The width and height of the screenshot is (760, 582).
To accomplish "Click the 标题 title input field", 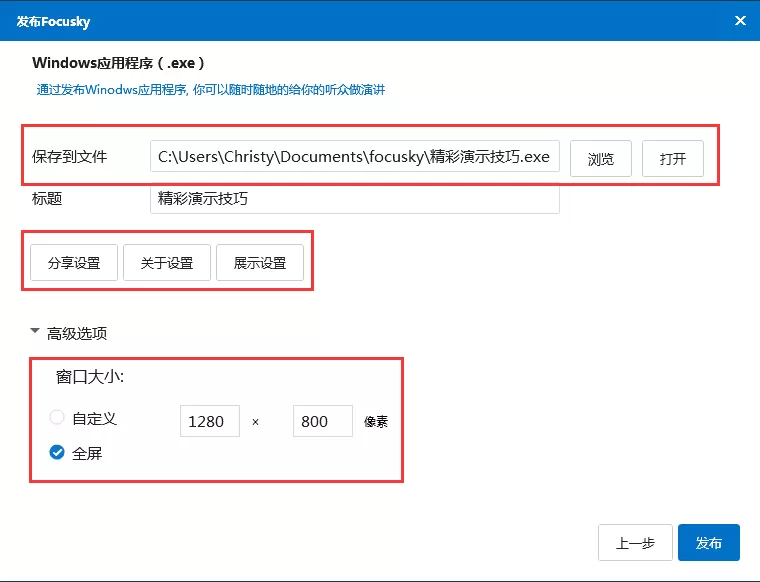I will pyautogui.click(x=355, y=198).
